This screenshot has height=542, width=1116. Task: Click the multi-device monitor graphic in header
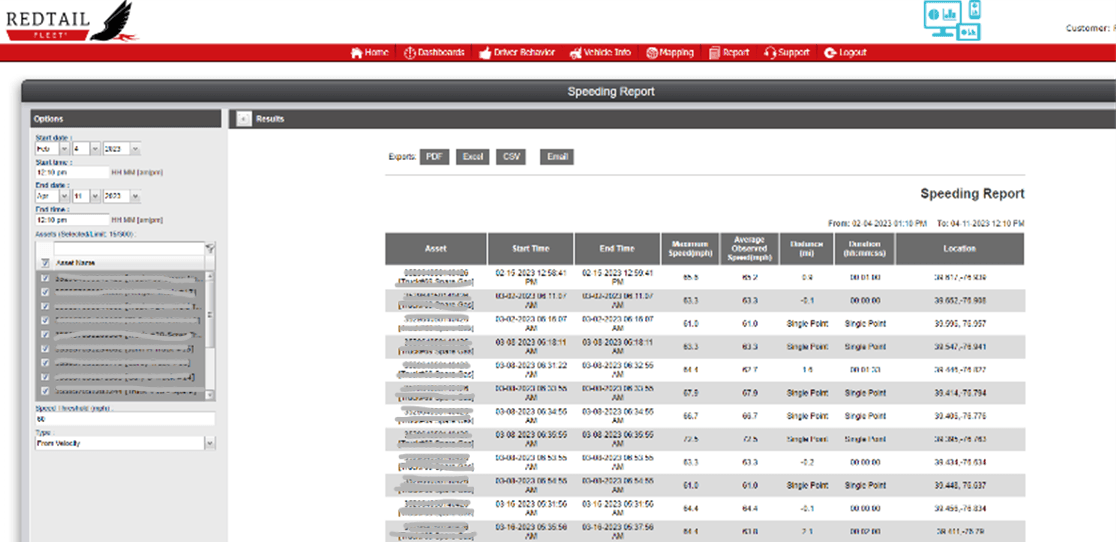[x=951, y=20]
